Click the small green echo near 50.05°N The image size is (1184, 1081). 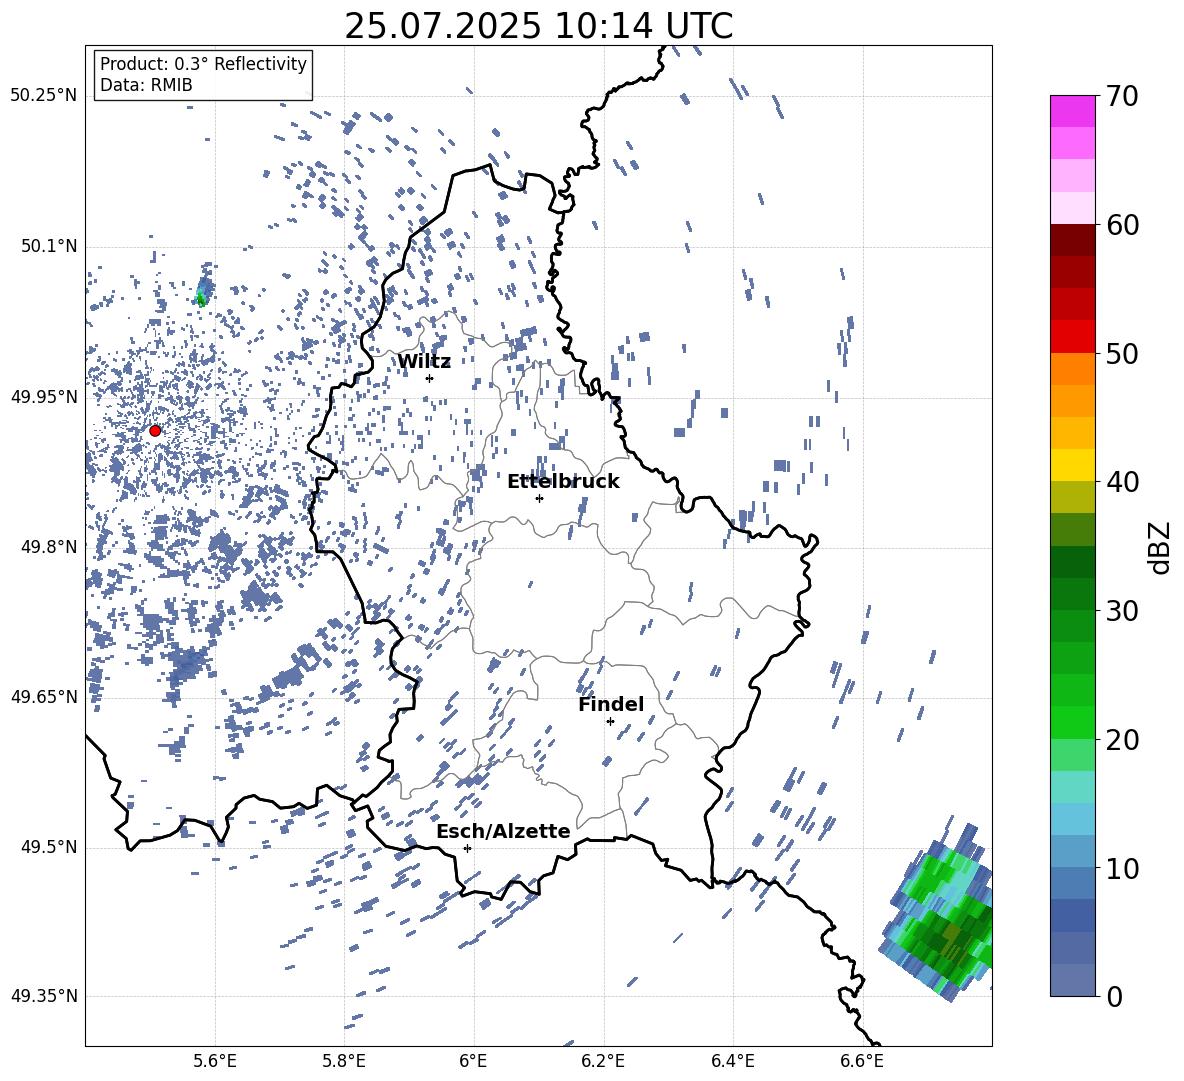tap(202, 293)
